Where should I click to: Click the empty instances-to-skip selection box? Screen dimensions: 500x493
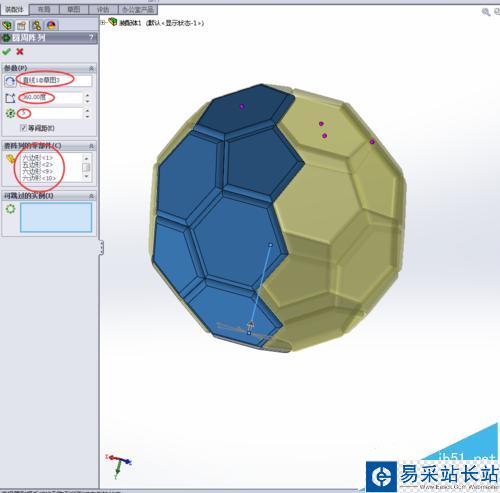click(56, 217)
